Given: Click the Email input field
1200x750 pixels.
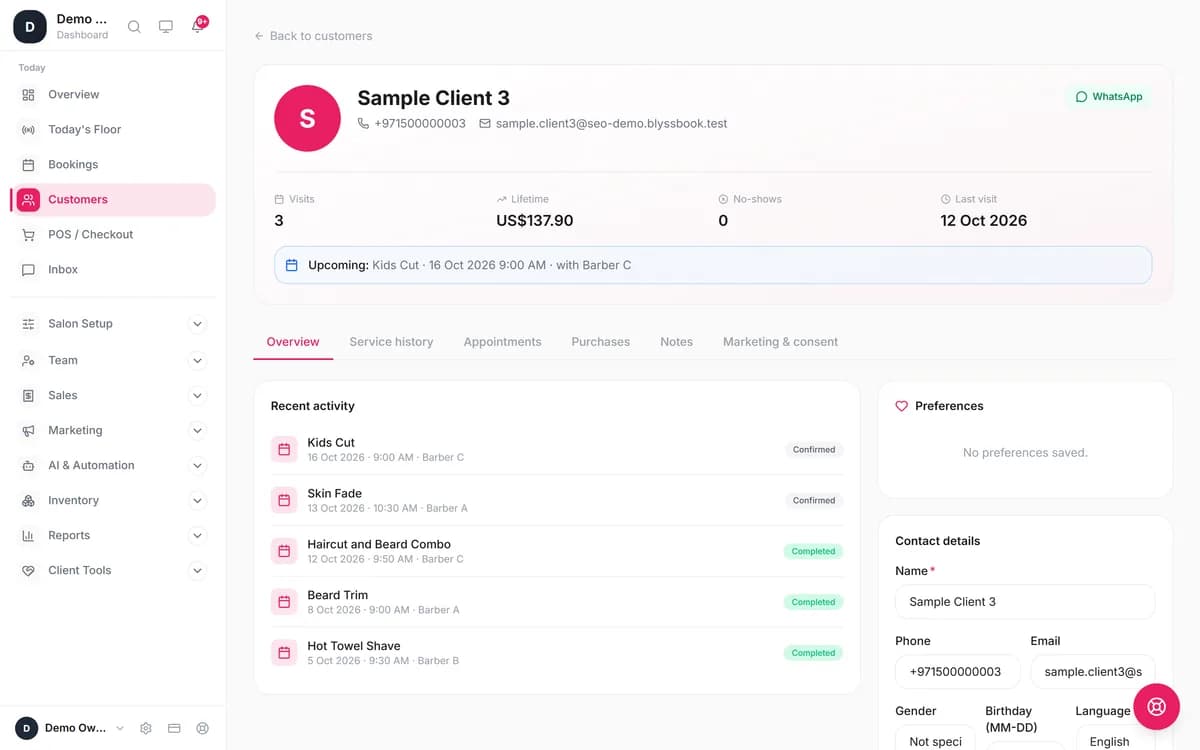Looking at the screenshot, I should click(1093, 672).
